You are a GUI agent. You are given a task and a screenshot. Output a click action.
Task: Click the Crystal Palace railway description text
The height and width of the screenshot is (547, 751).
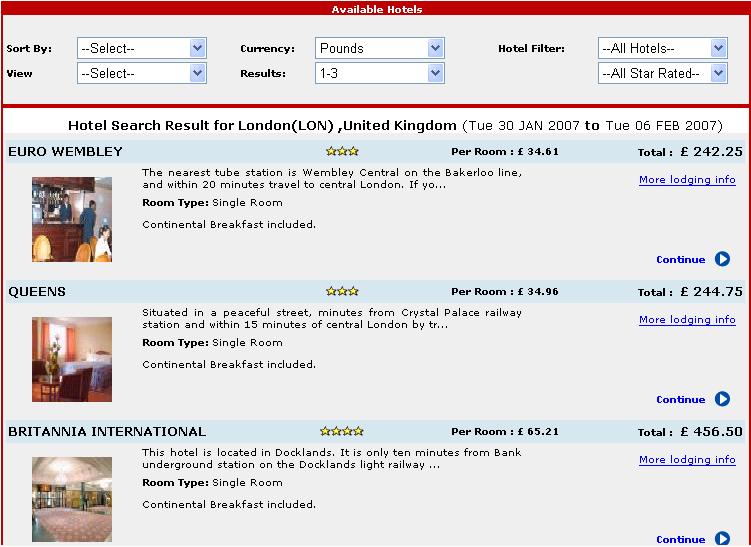pyautogui.click(x=332, y=318)
